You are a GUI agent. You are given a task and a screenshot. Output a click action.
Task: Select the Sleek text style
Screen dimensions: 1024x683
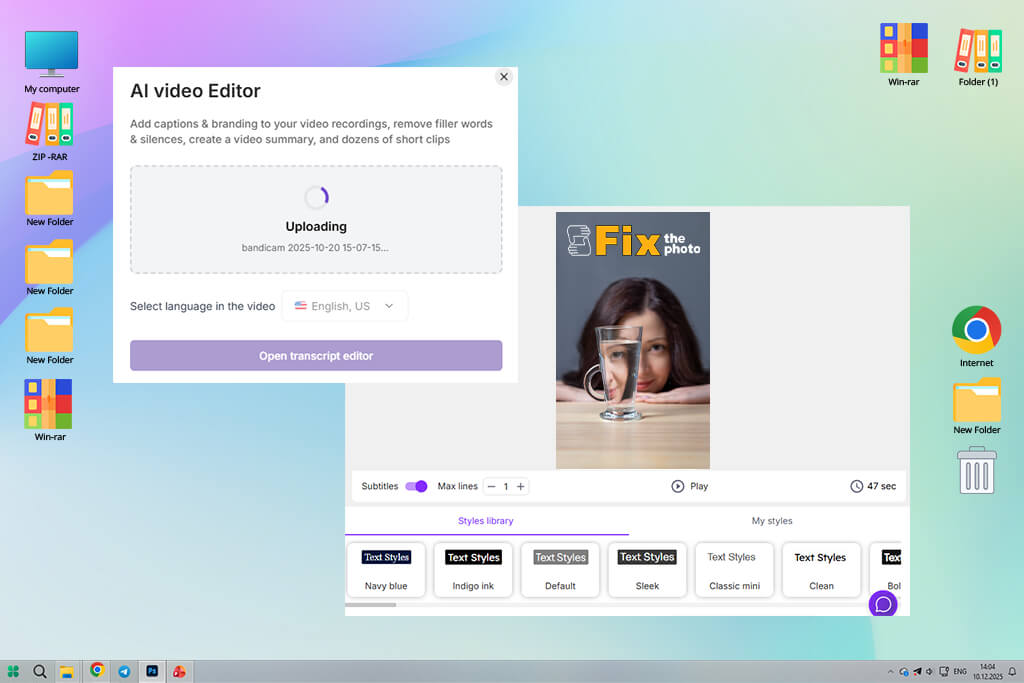(x=647, y=570)
